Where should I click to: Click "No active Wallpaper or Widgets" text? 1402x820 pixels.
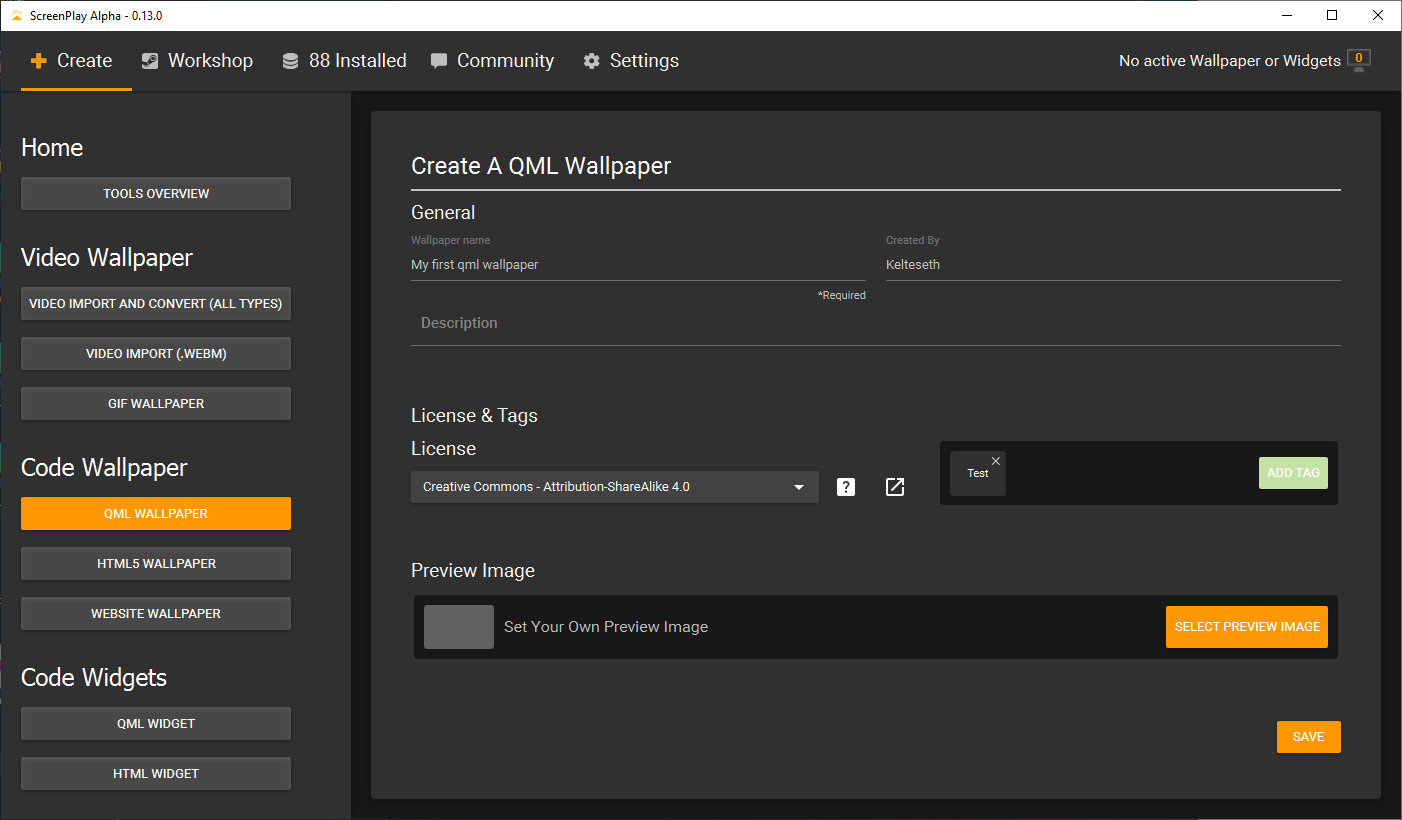tap(1230, 61)
